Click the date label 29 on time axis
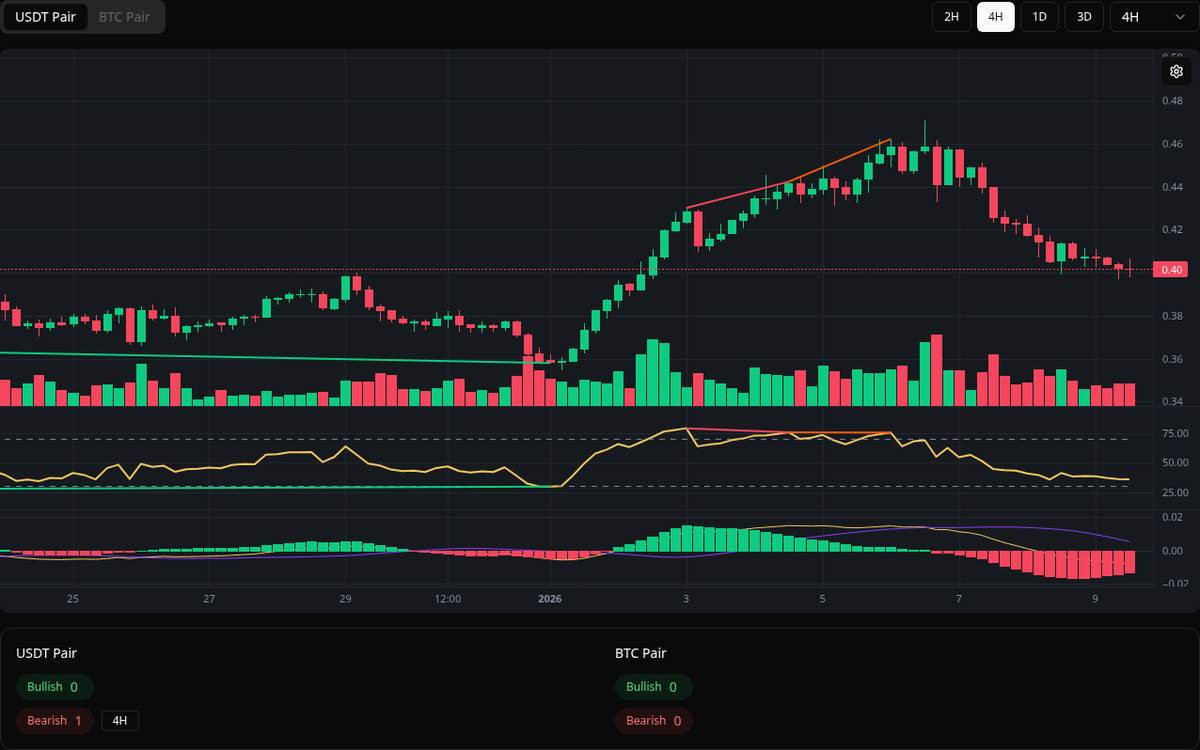This screenshot has width=1200, height=750. [345, 599]
